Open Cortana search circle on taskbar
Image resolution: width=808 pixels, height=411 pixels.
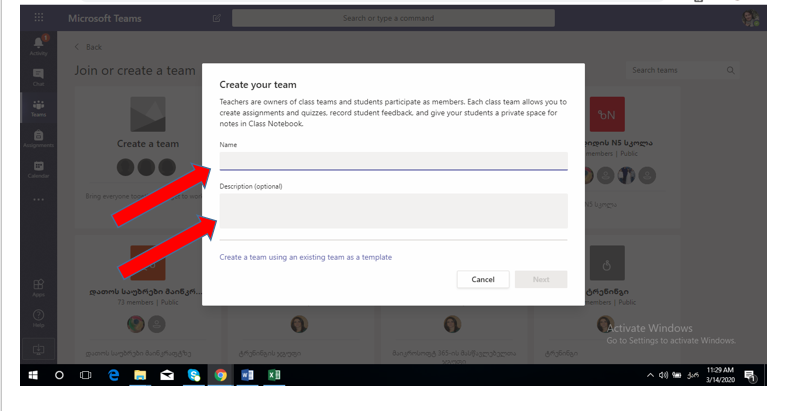coord(59,375)
